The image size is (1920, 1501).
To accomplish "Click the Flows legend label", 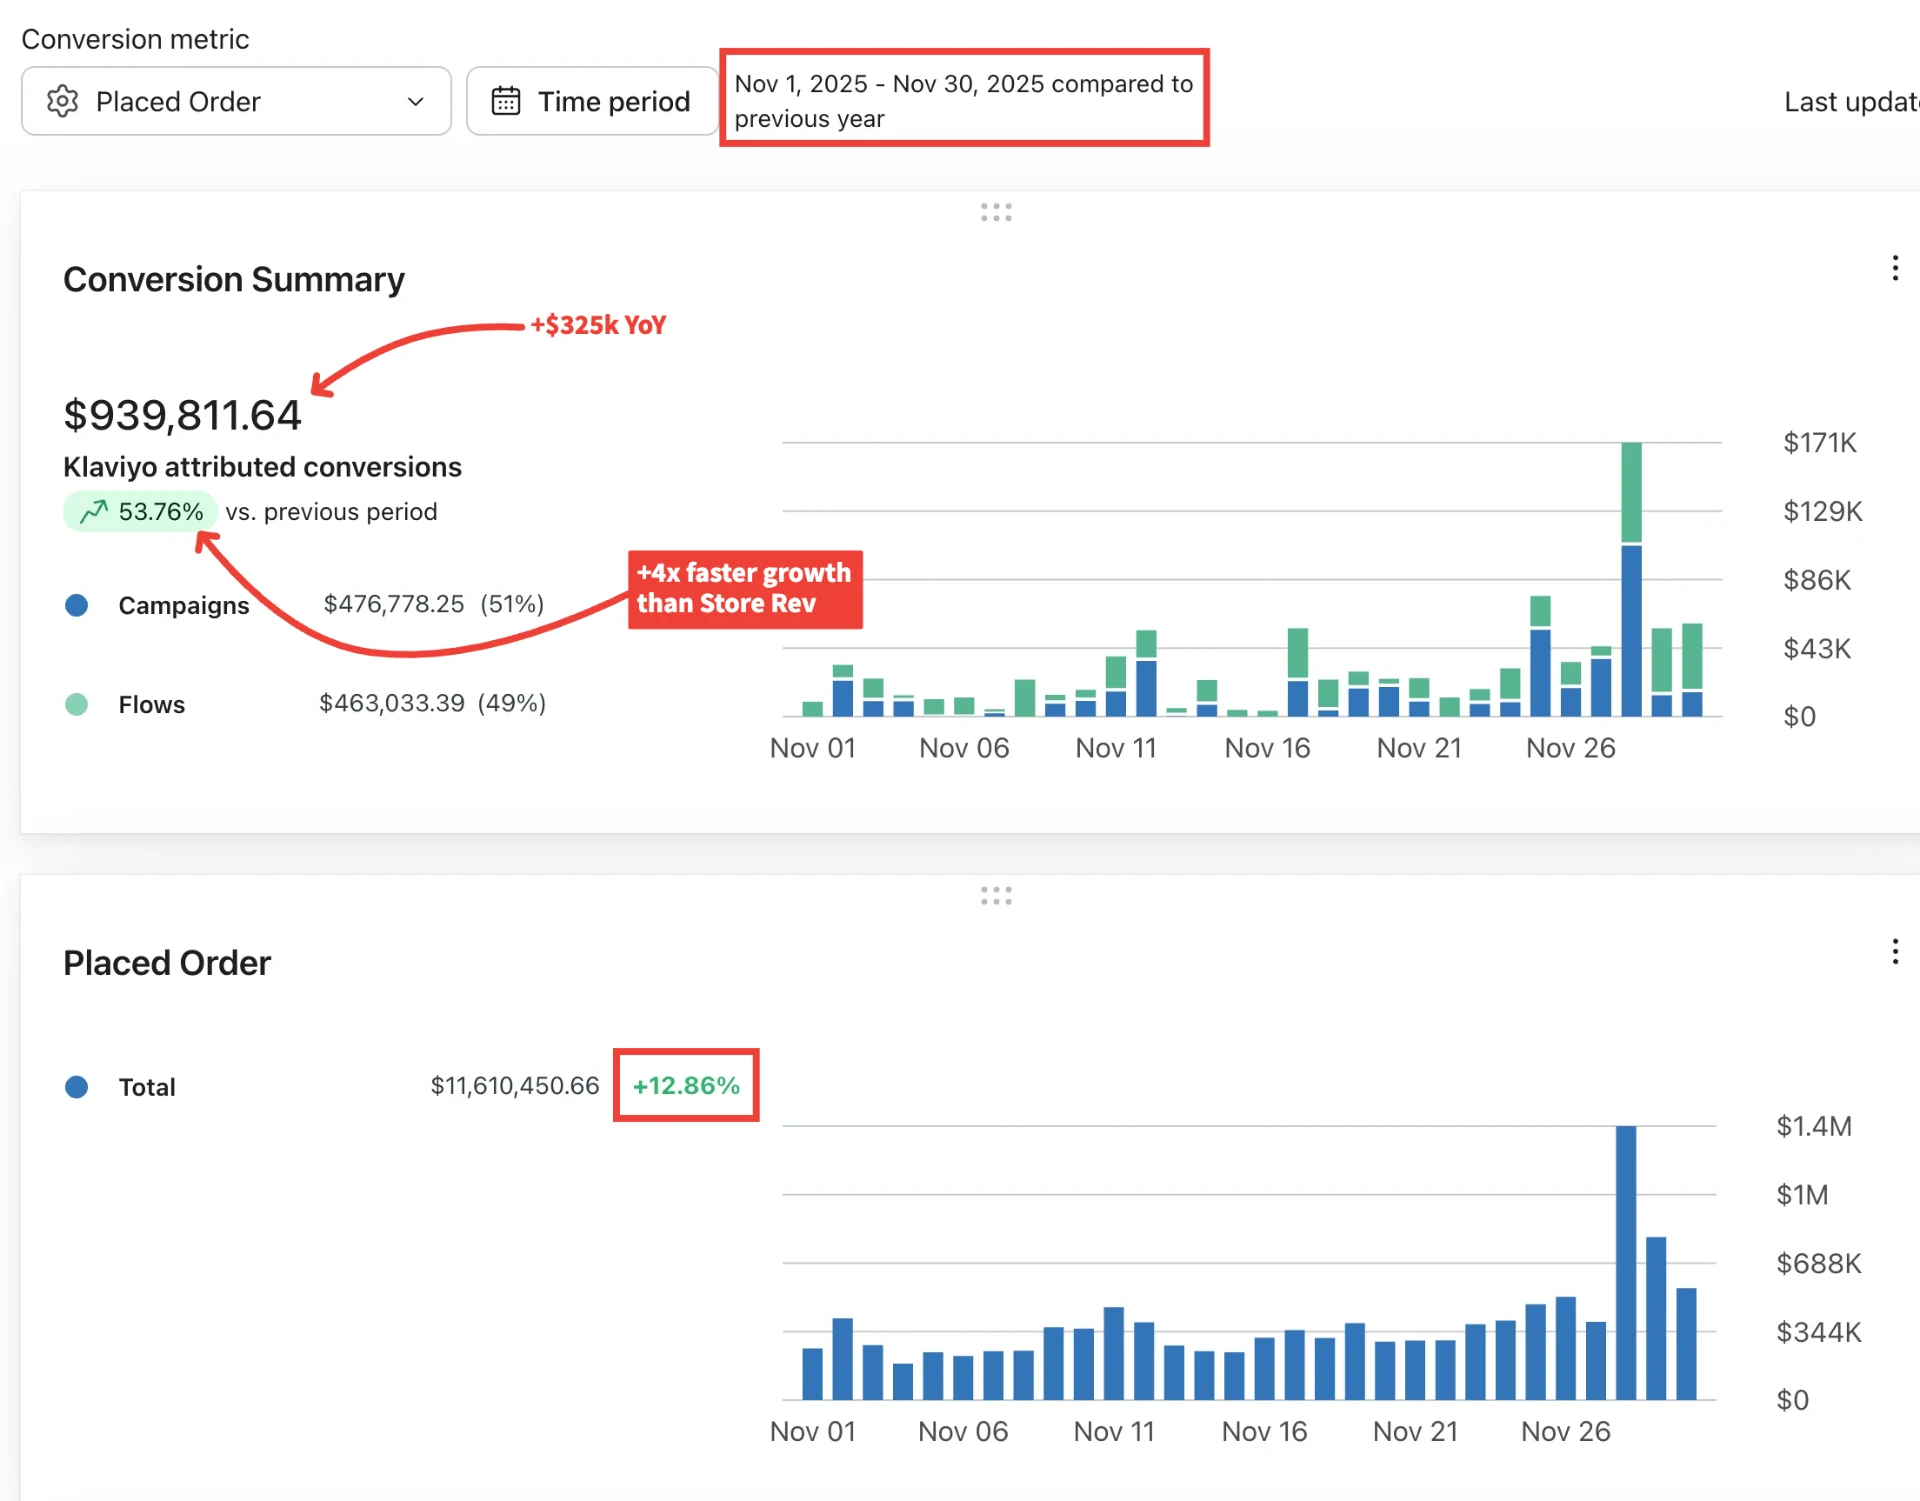I will tap(152, 705).
